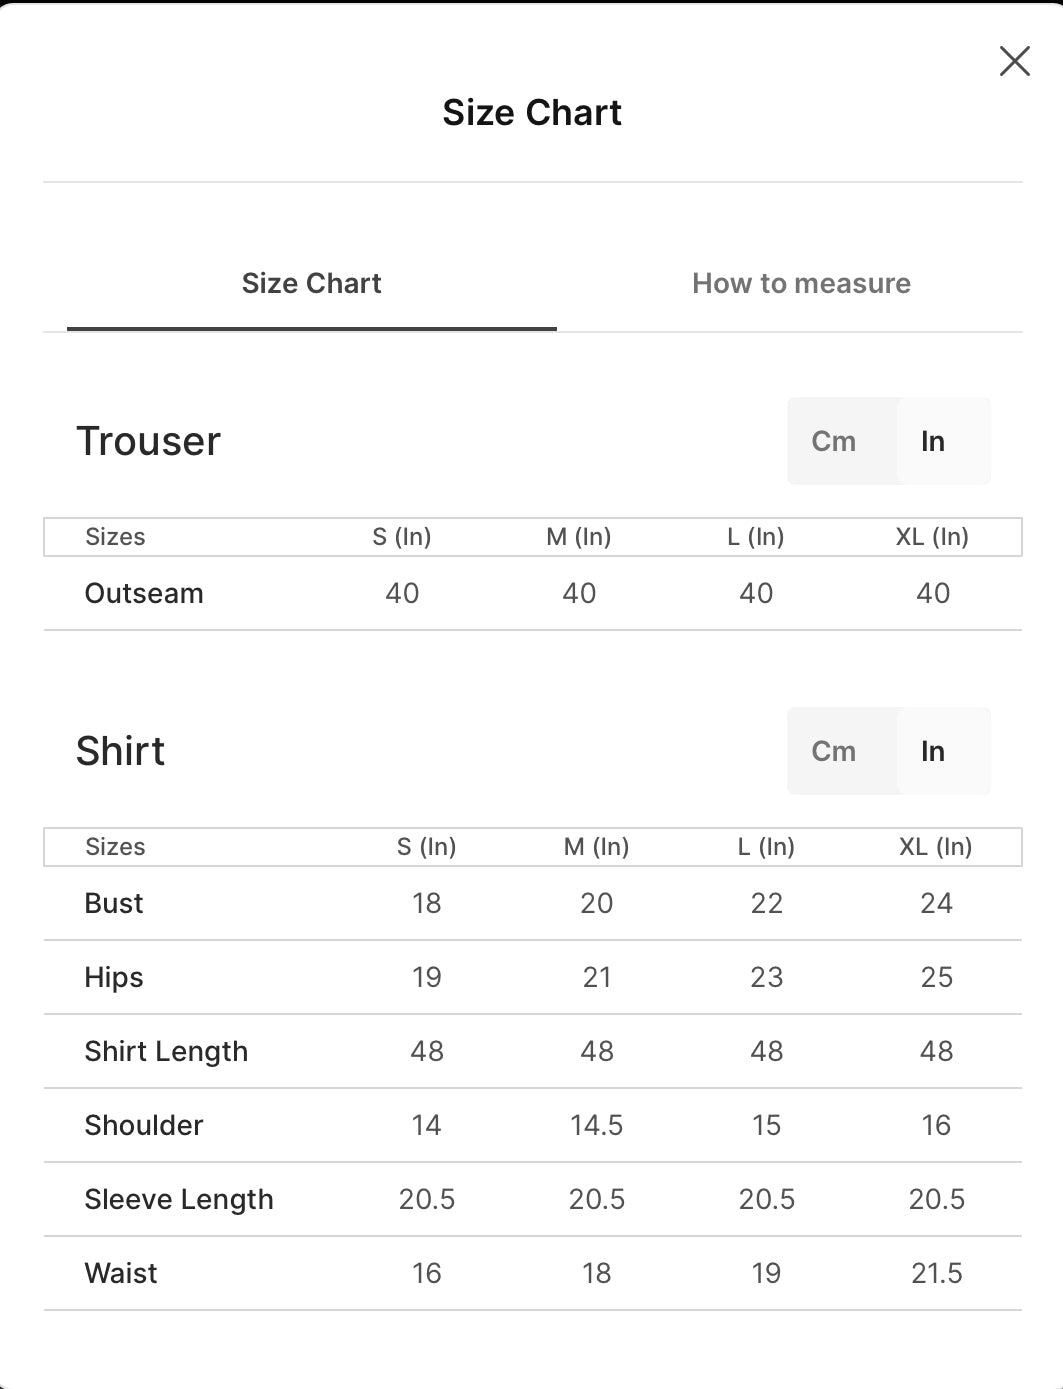Click XL (In) header in Shirt table

(936, 847)
